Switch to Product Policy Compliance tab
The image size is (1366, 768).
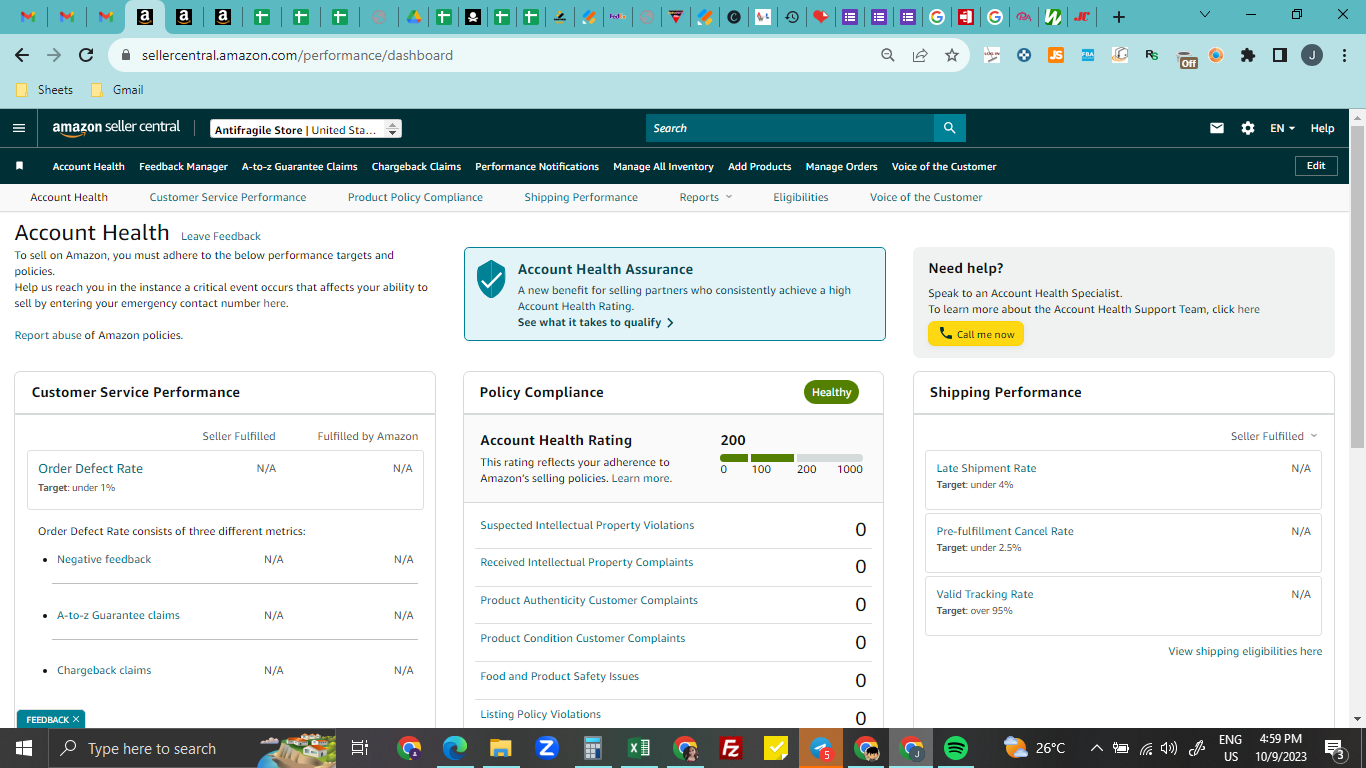pyautogui.click(x=415, y=197)
